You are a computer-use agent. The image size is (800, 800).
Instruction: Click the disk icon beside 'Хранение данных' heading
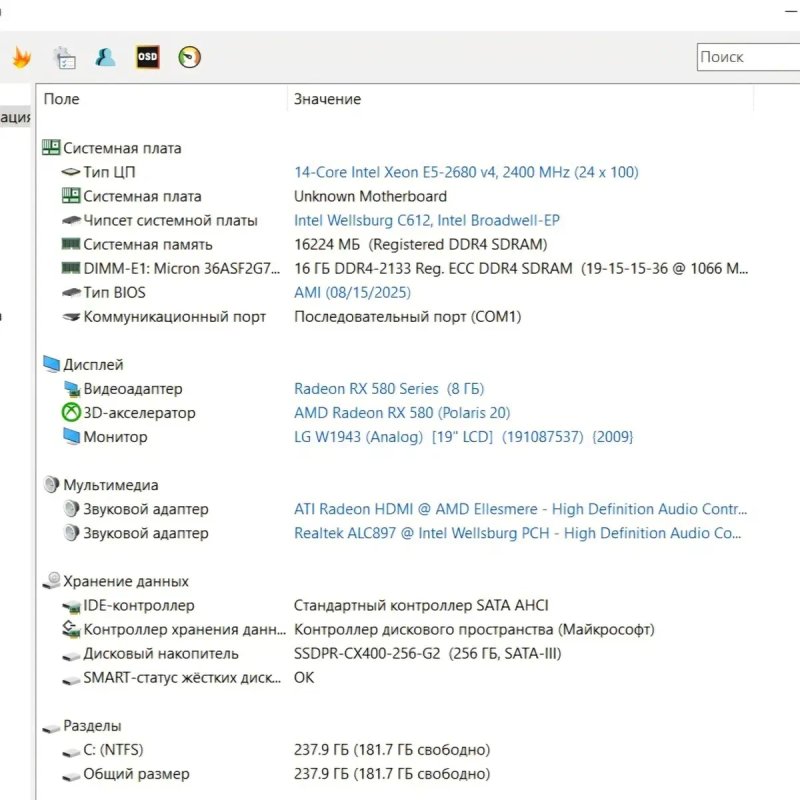point(52,581)
